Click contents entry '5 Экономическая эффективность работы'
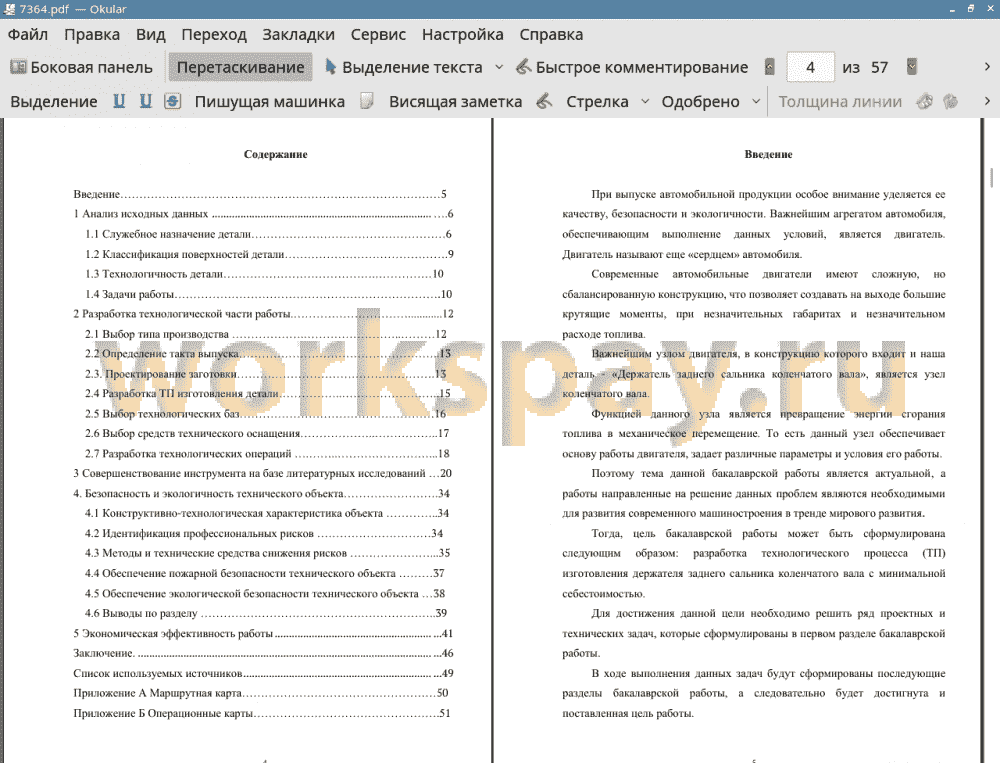 (x=263, y=633)
